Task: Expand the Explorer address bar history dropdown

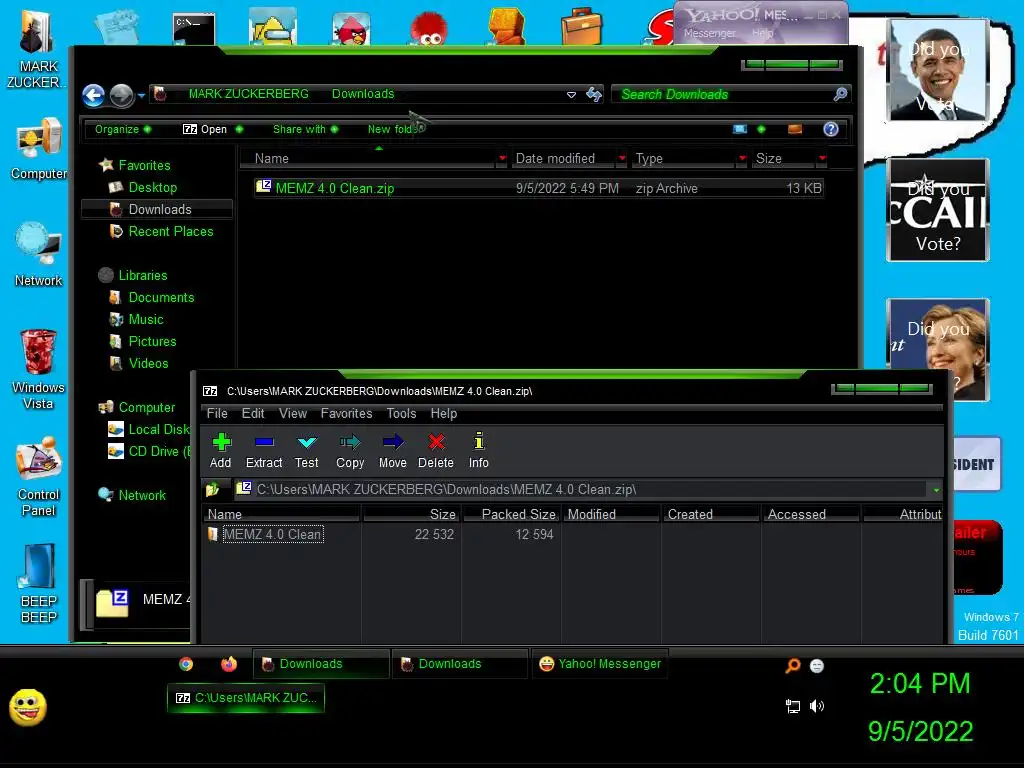Action: click(x=571, y=95)
